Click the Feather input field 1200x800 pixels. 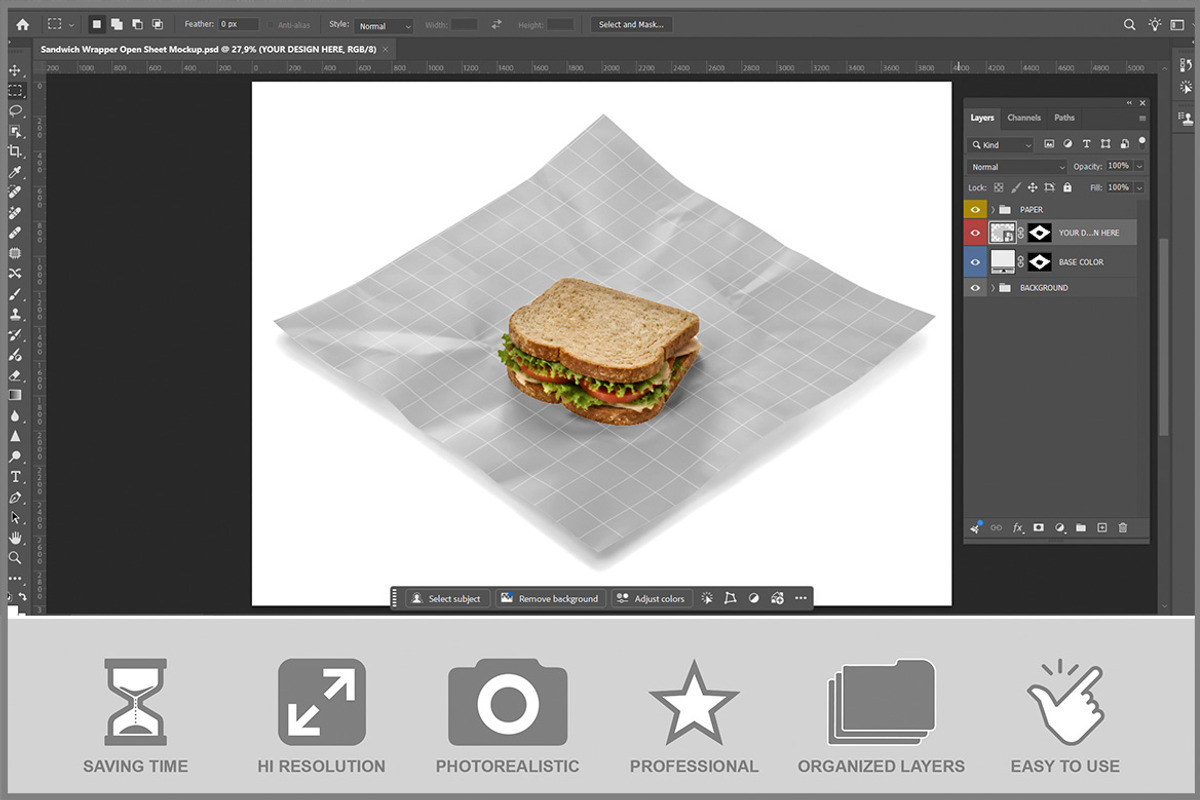pos(239,24)
